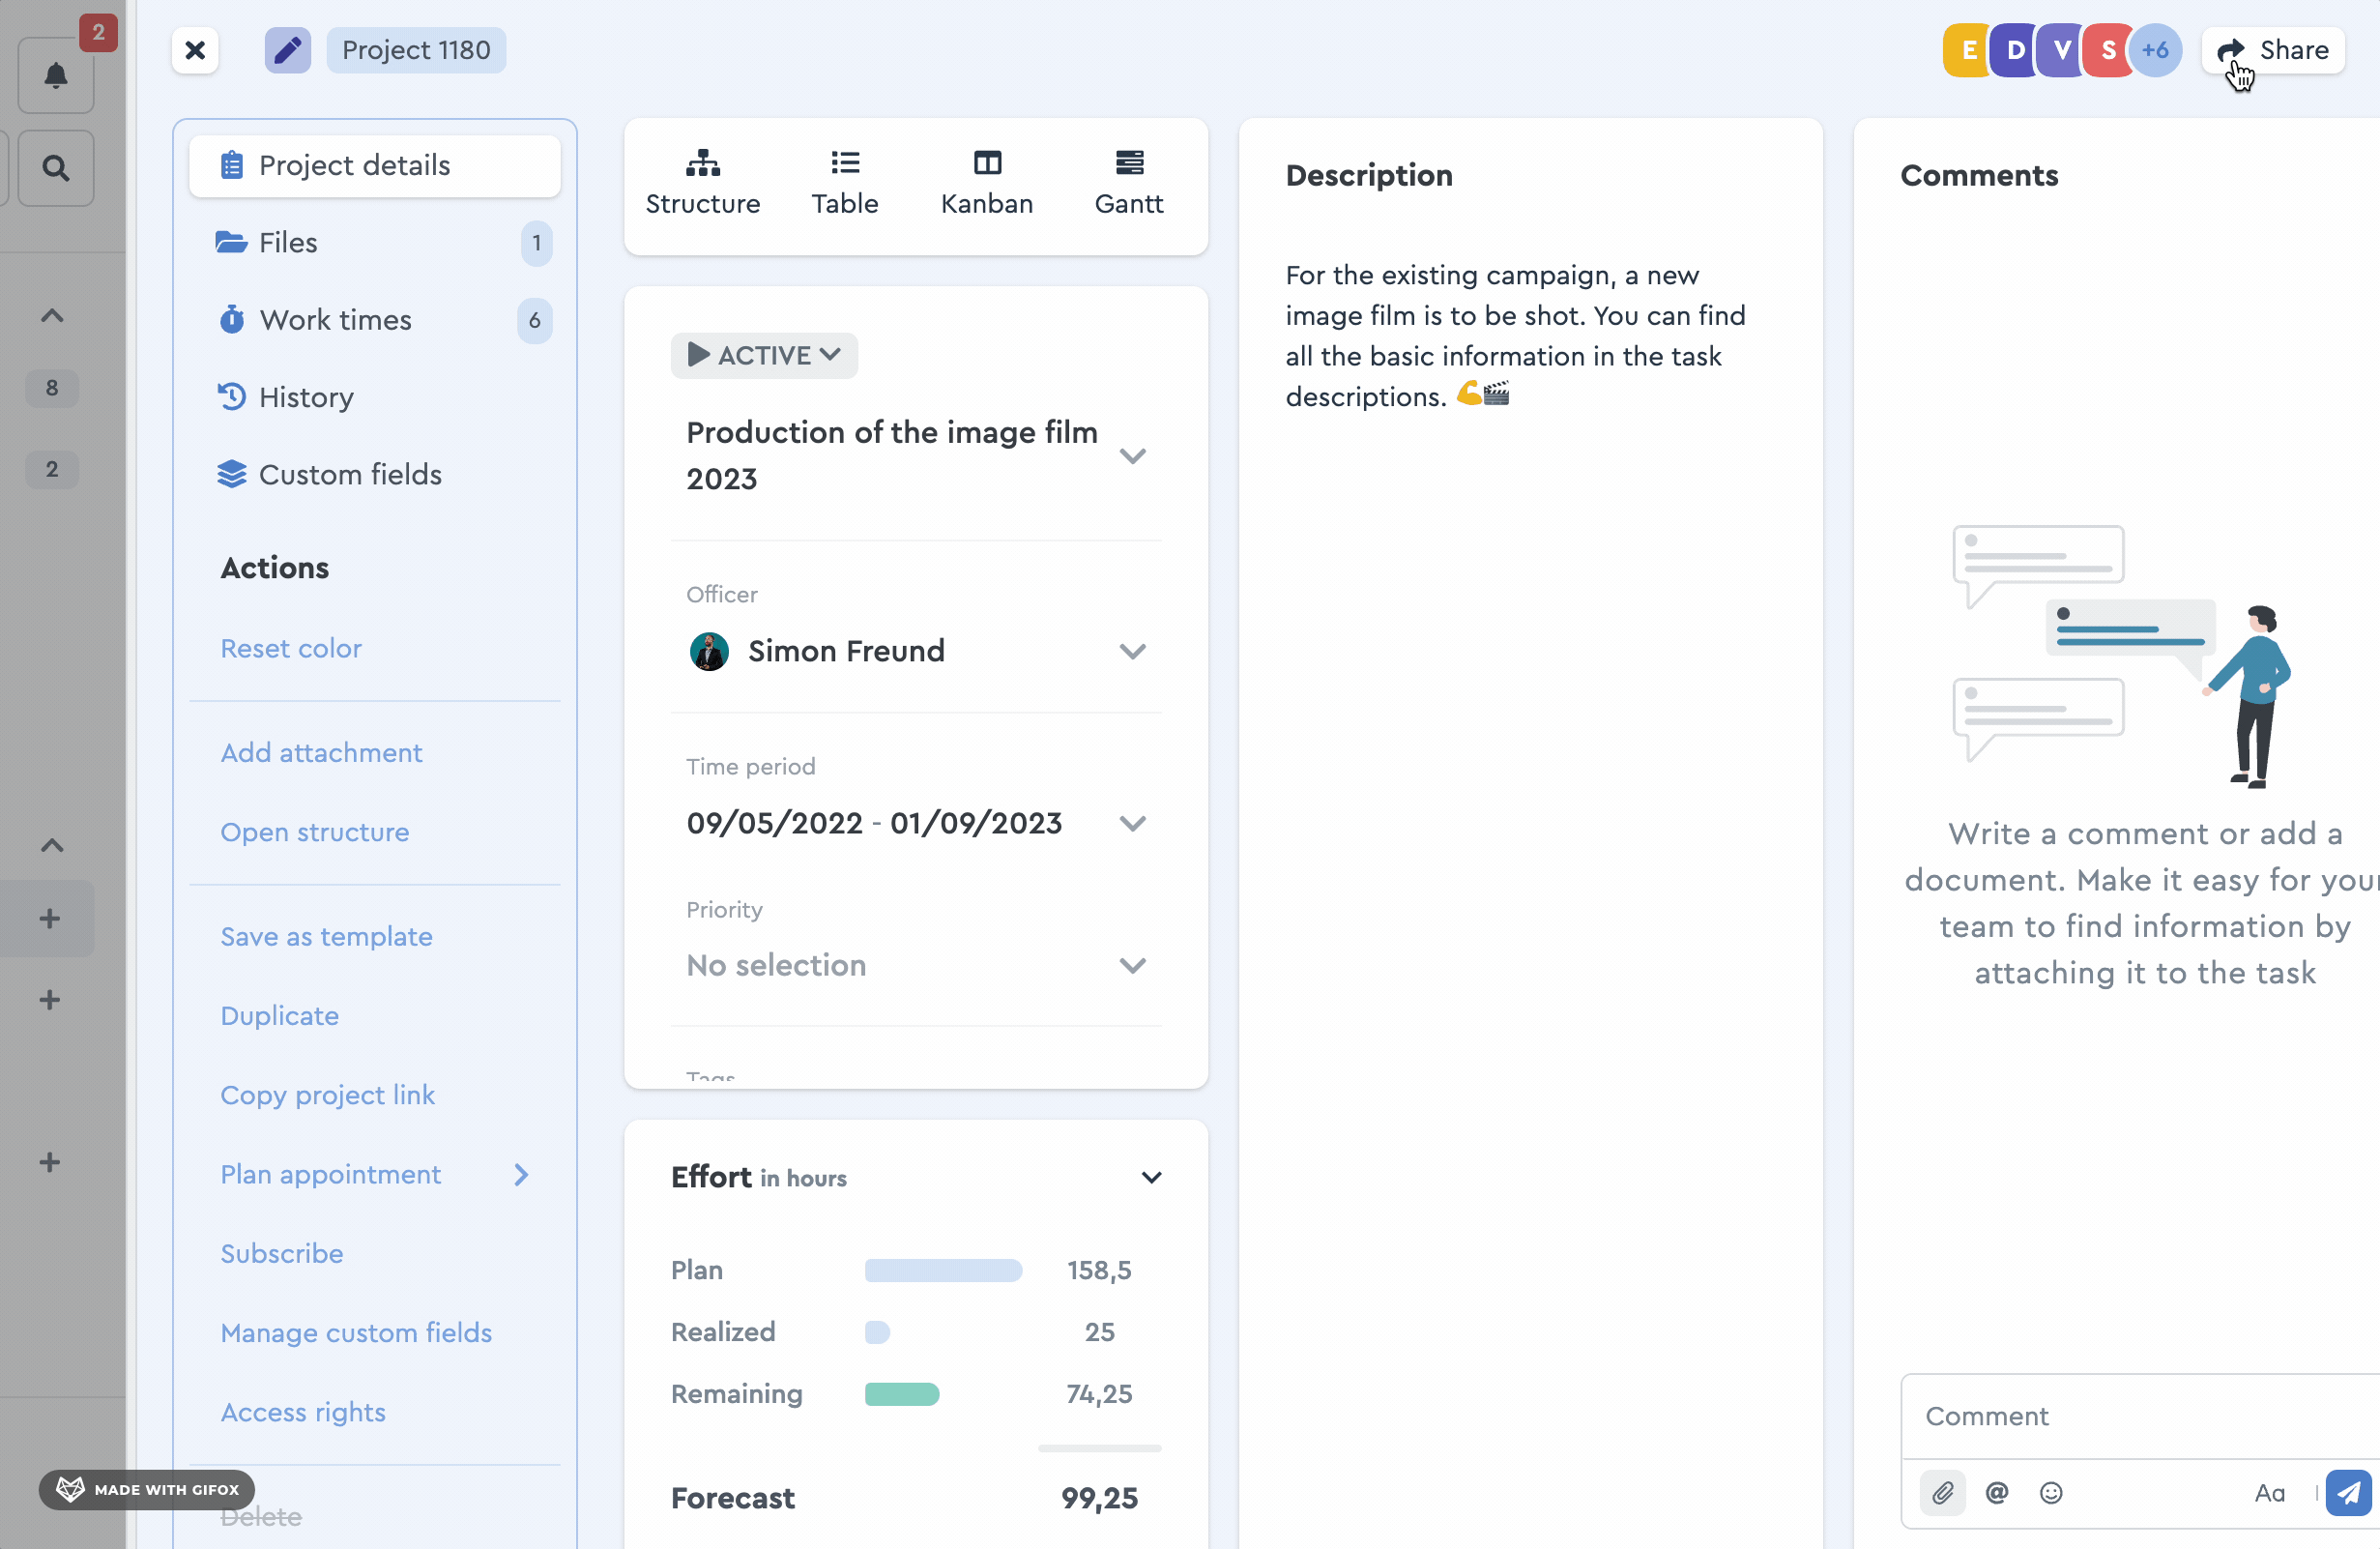Open member avatar D
This screenshot has width=2380, height=1549.
pyautogui.click(x=2015, y=50)
